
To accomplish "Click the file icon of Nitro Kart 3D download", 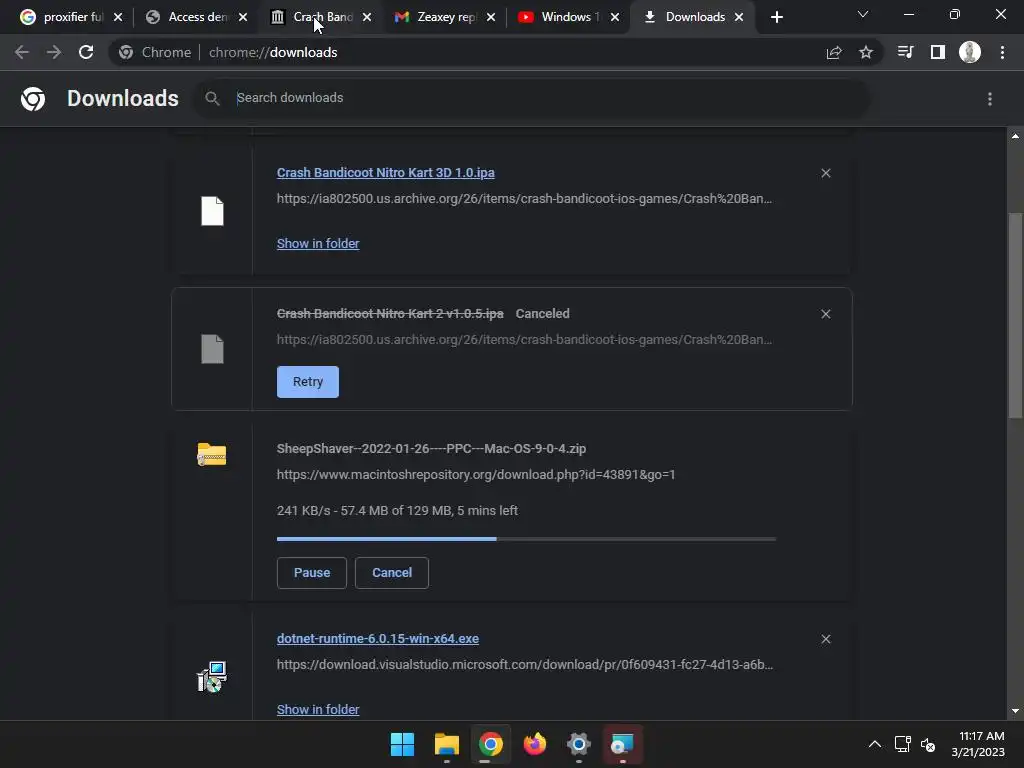I will 212,211.
